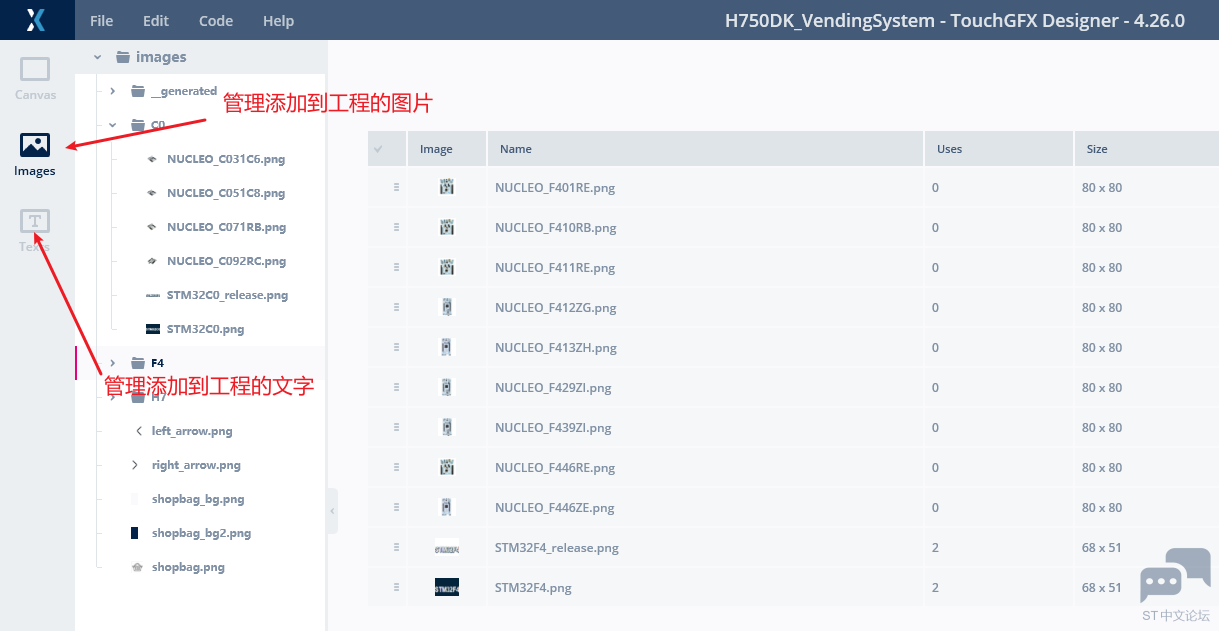Select NUCLEO_C031C6.png in the tree
The width and height of the screenshot is (1219, 631).
(x=226, y=159)
